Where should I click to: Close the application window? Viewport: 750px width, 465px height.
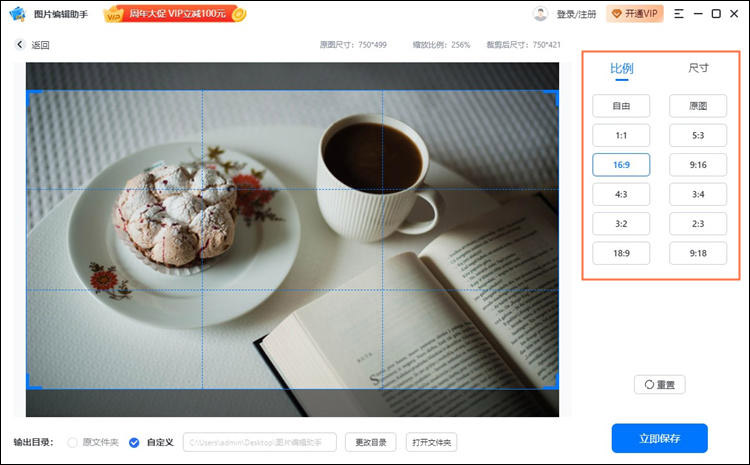point(734,13)
